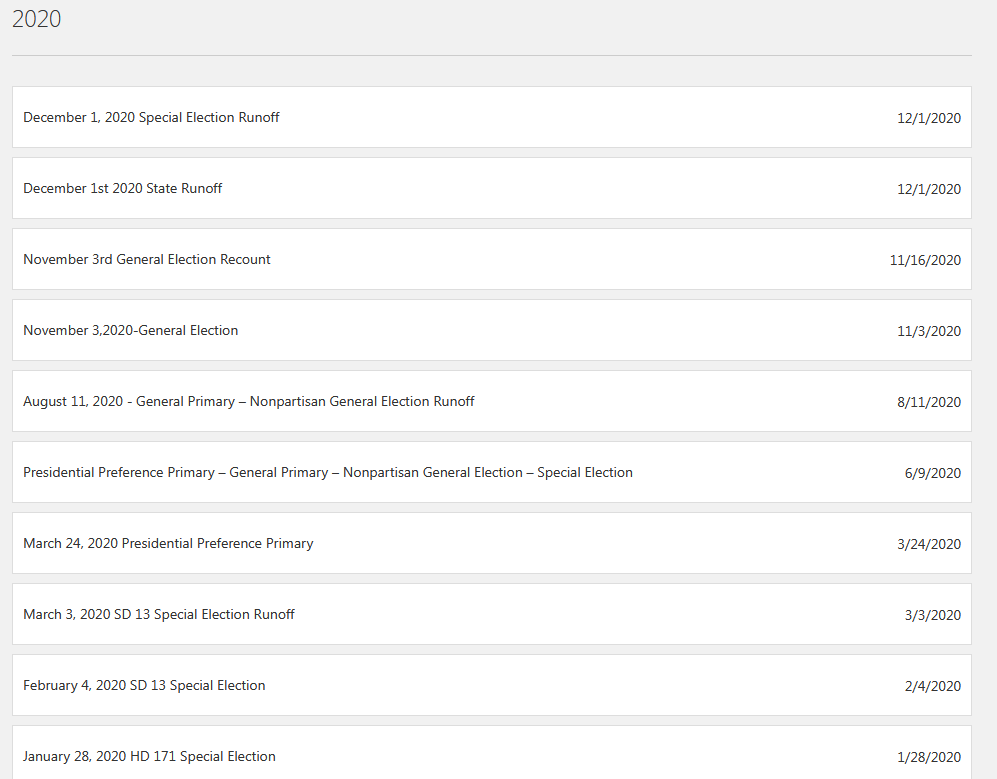The width and height of the screenshot is (997, 779).
Task: Click the 2/4/2020 date
Action: coord(933,686)
